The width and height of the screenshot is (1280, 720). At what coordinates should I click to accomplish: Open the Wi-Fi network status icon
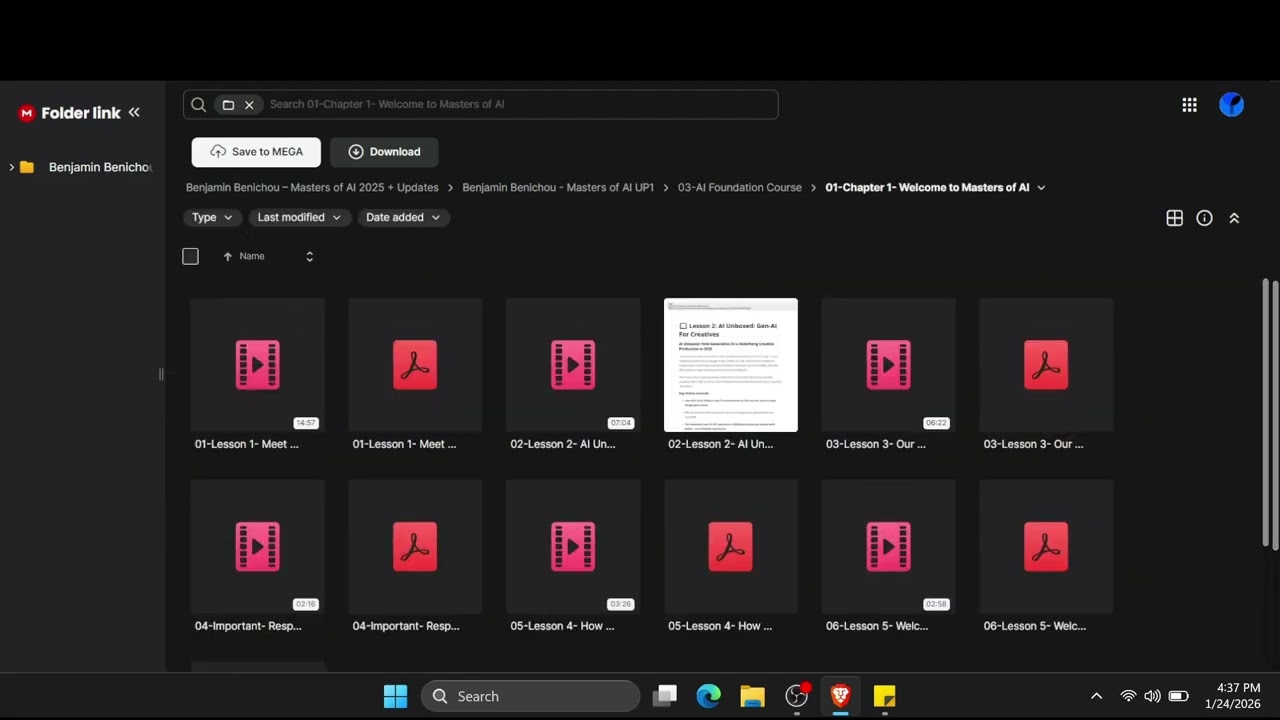[1128, 696]
